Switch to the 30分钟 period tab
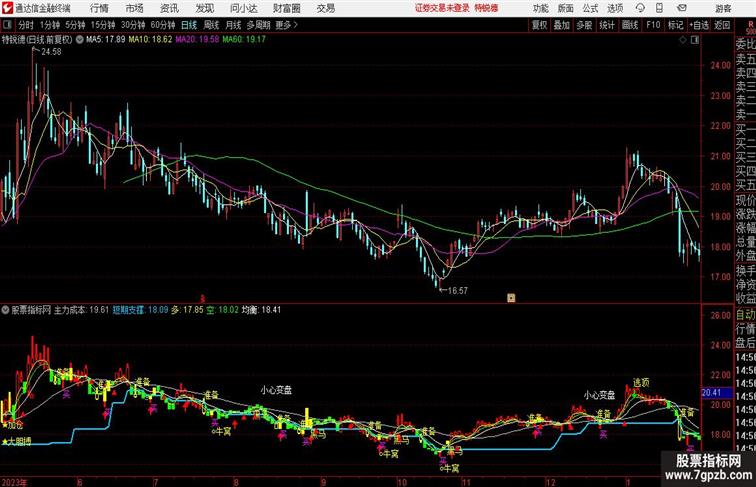This screenshot has width=756, height=487. (133, 25)
